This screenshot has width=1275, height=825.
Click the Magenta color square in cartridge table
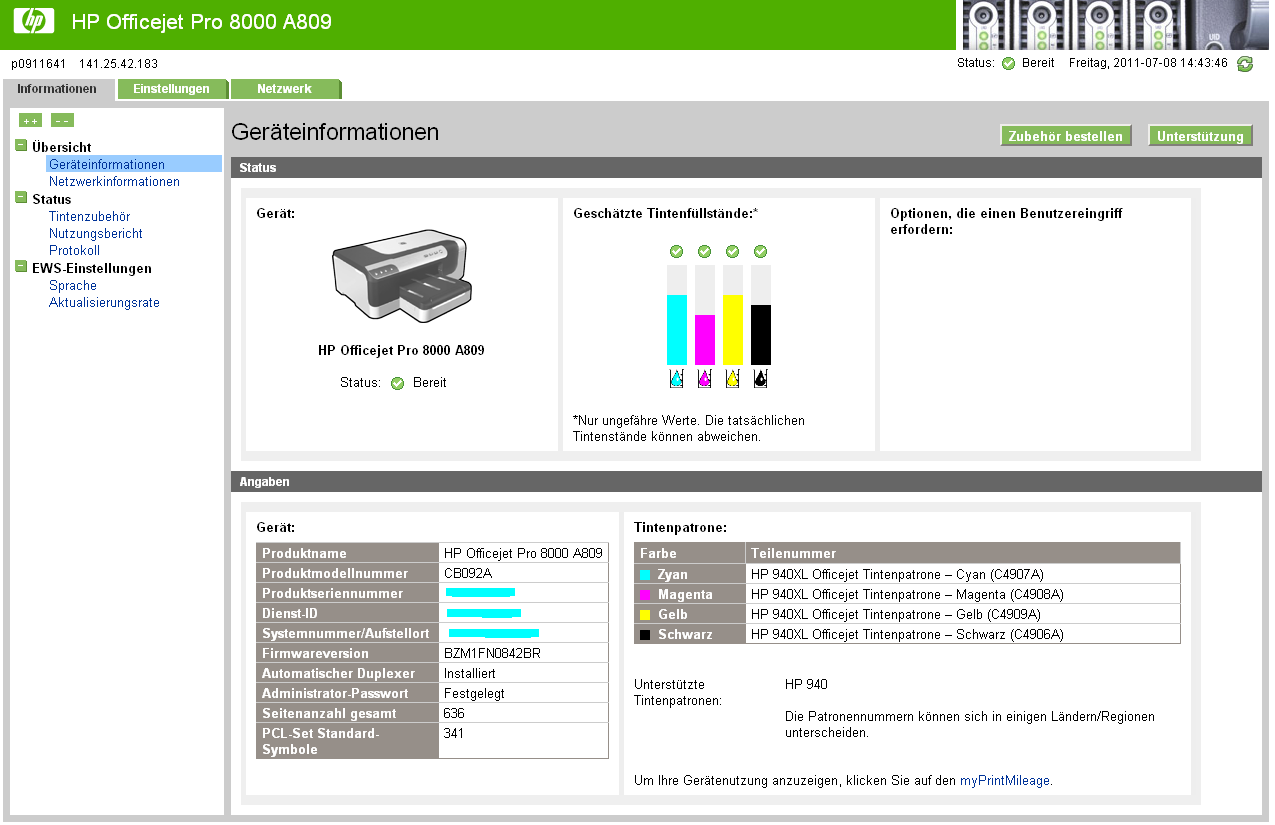(645, 595)
